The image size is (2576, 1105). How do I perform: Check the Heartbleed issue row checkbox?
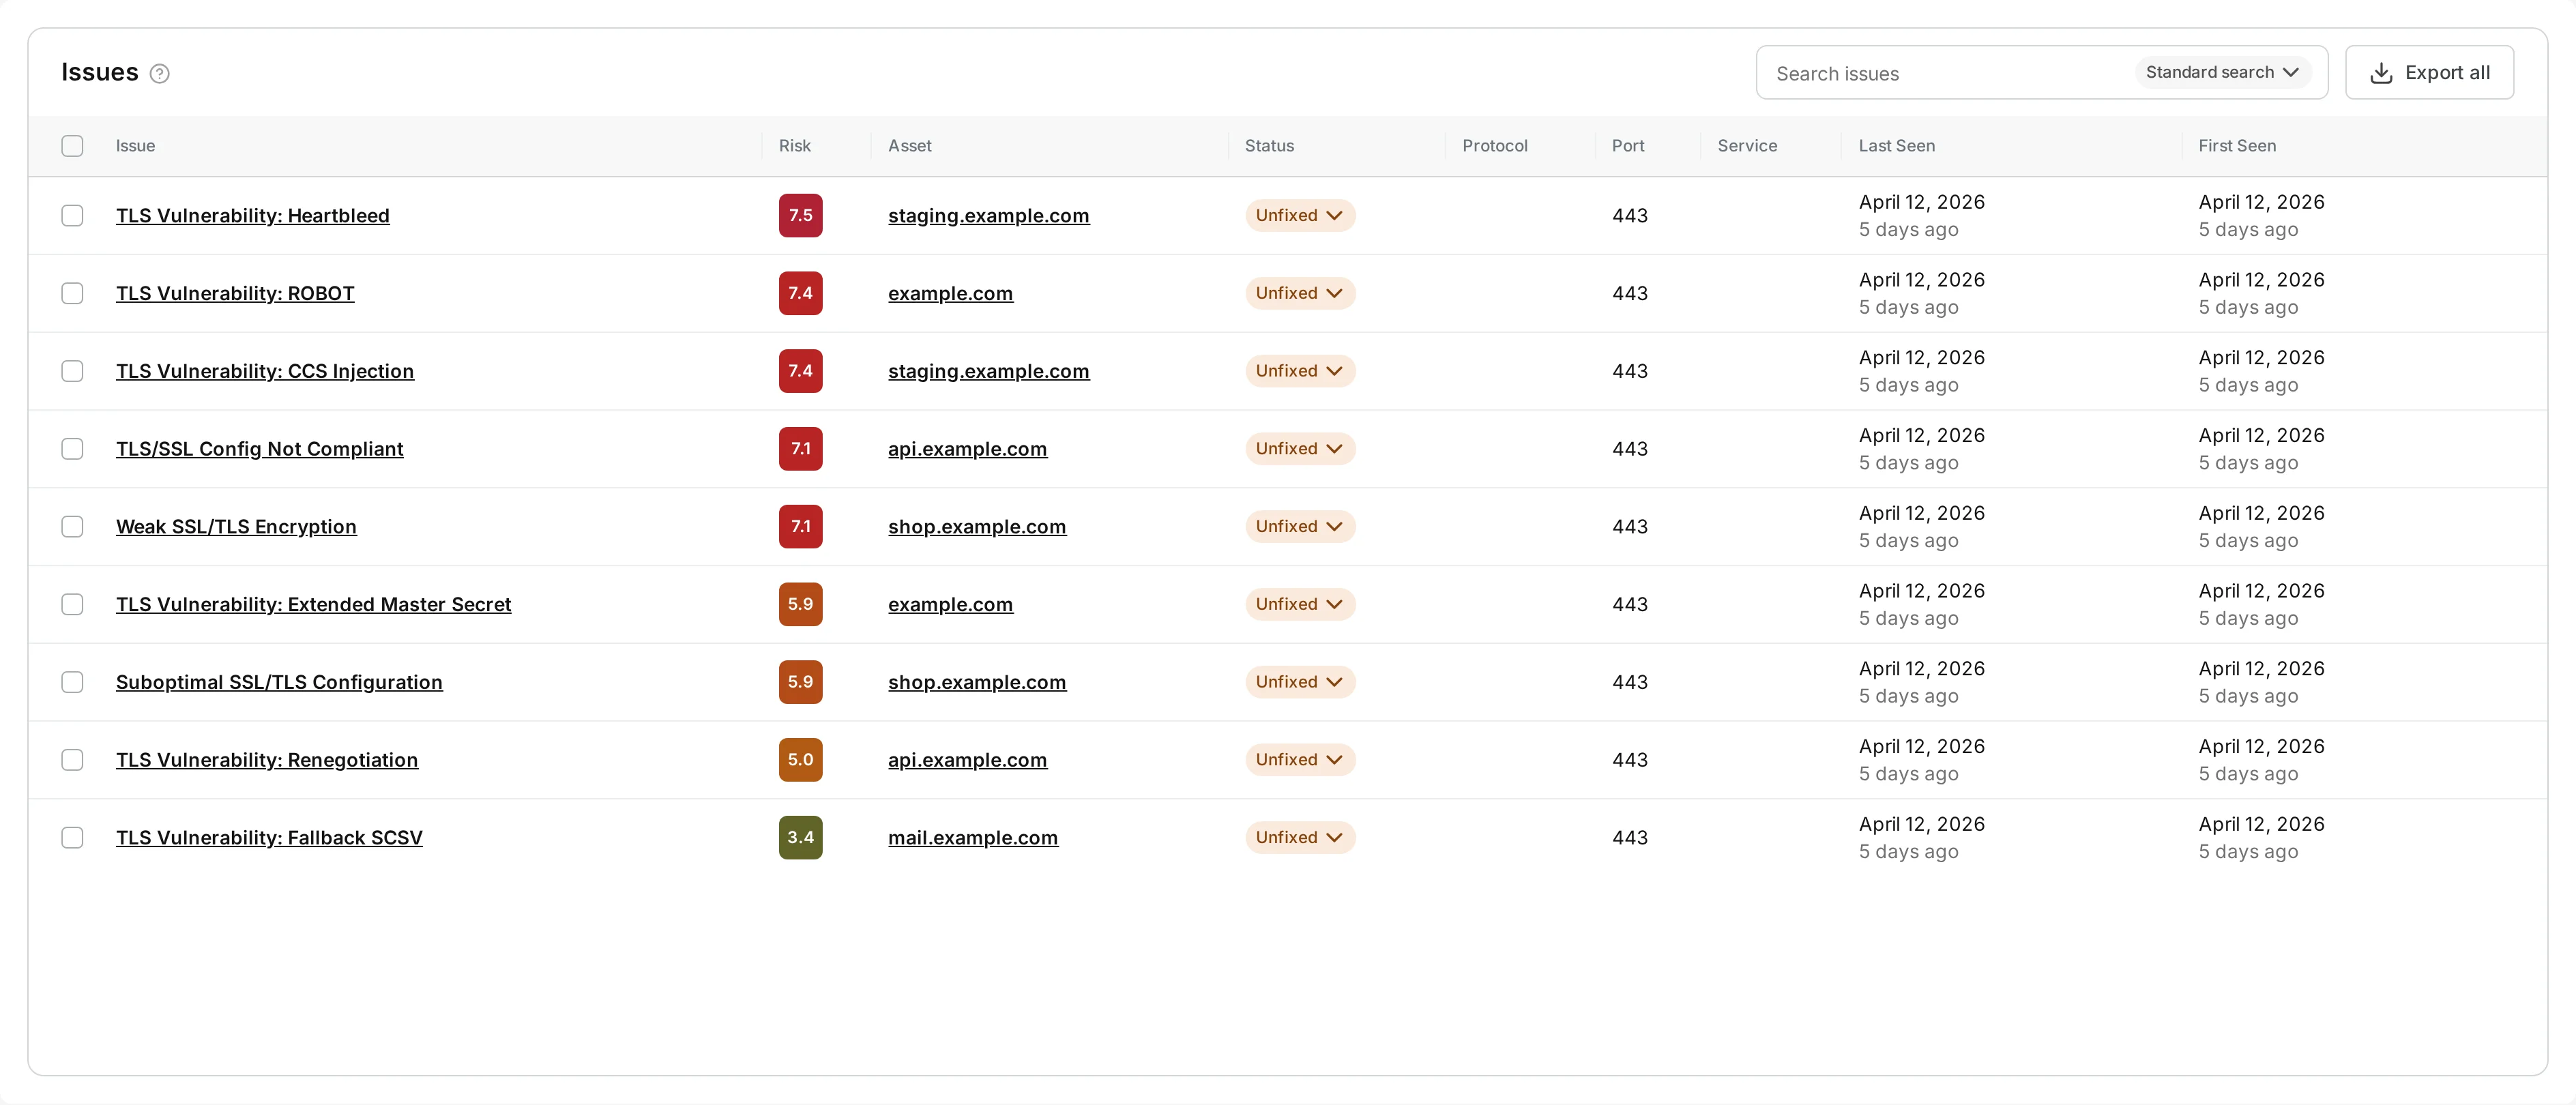(72, 216)
